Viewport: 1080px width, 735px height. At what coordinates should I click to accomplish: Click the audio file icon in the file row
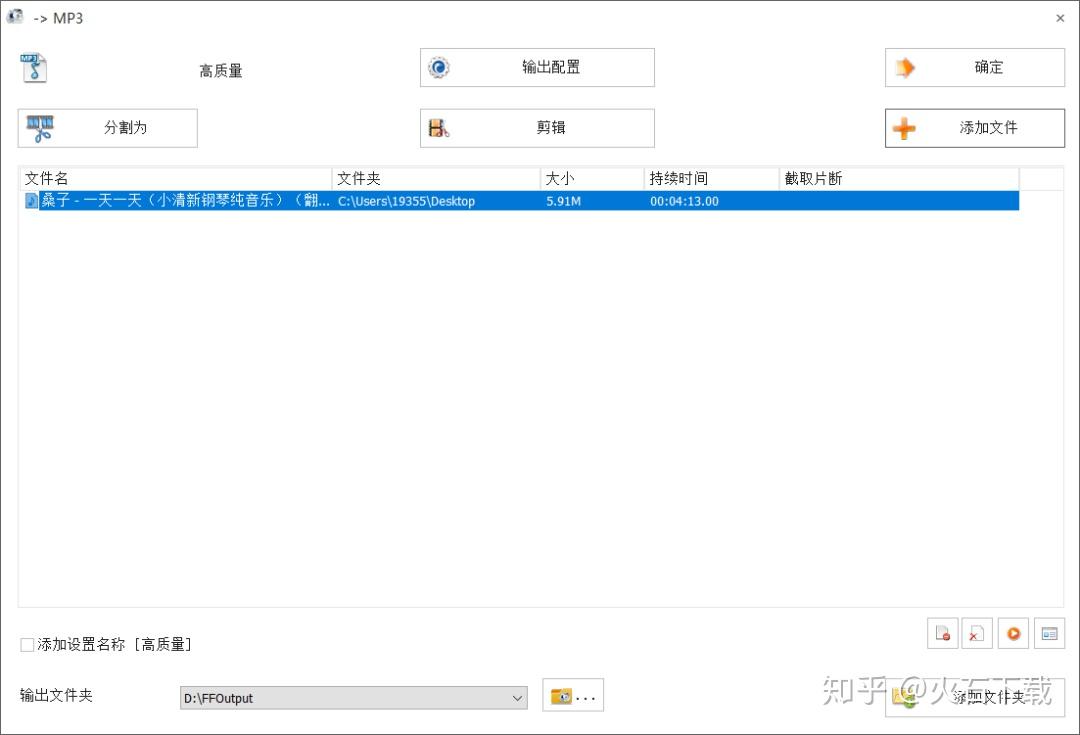point(31,200)
